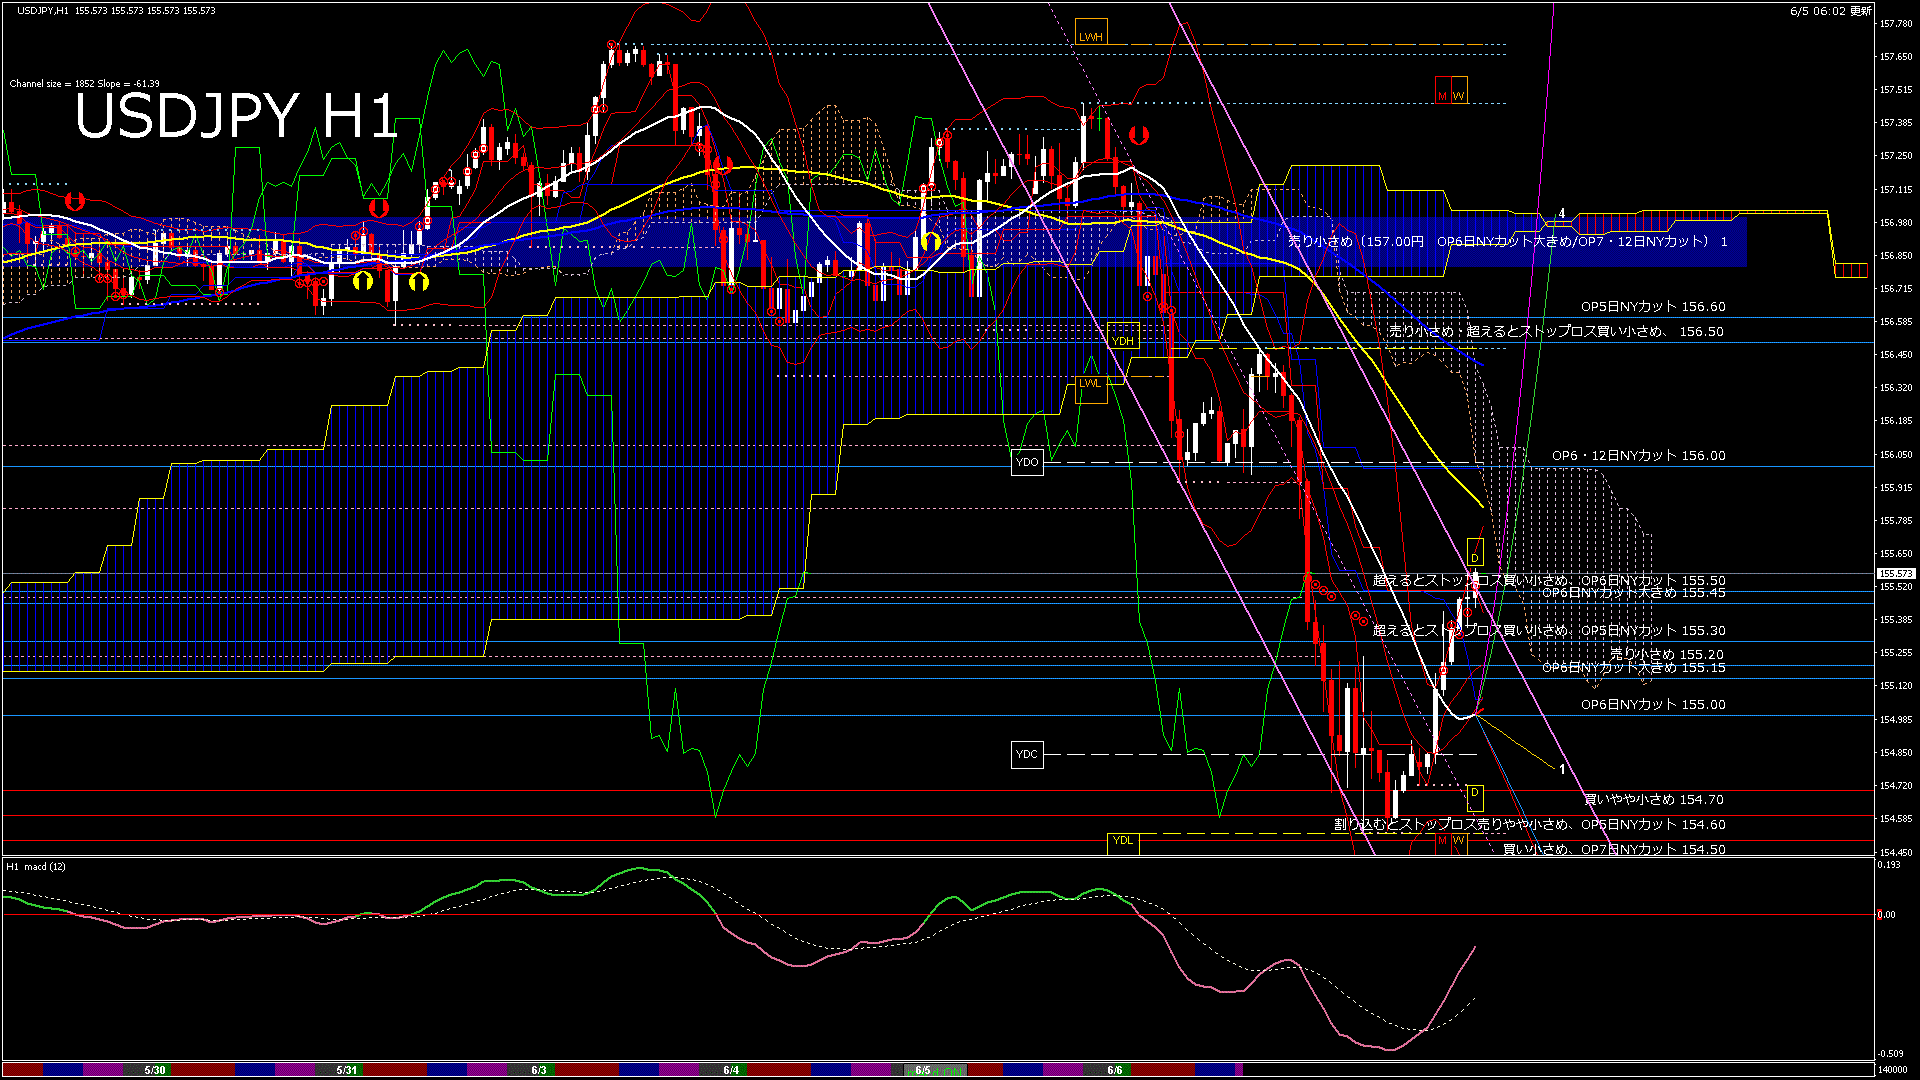Select the OP6日NYカット大きめ 155.15 label
This screenshot has width=1920, height=1080.
coord(1634,667)
